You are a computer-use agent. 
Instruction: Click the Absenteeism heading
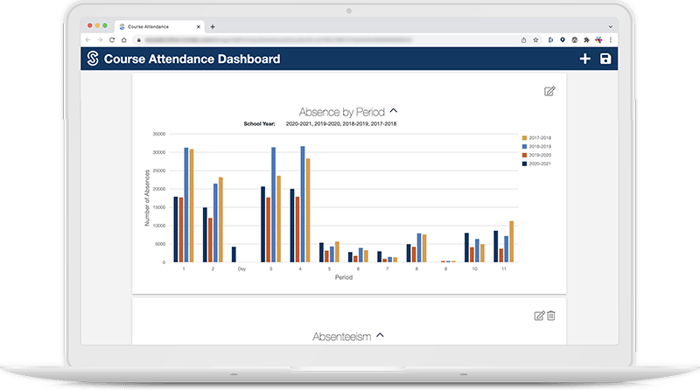point(342,336)
